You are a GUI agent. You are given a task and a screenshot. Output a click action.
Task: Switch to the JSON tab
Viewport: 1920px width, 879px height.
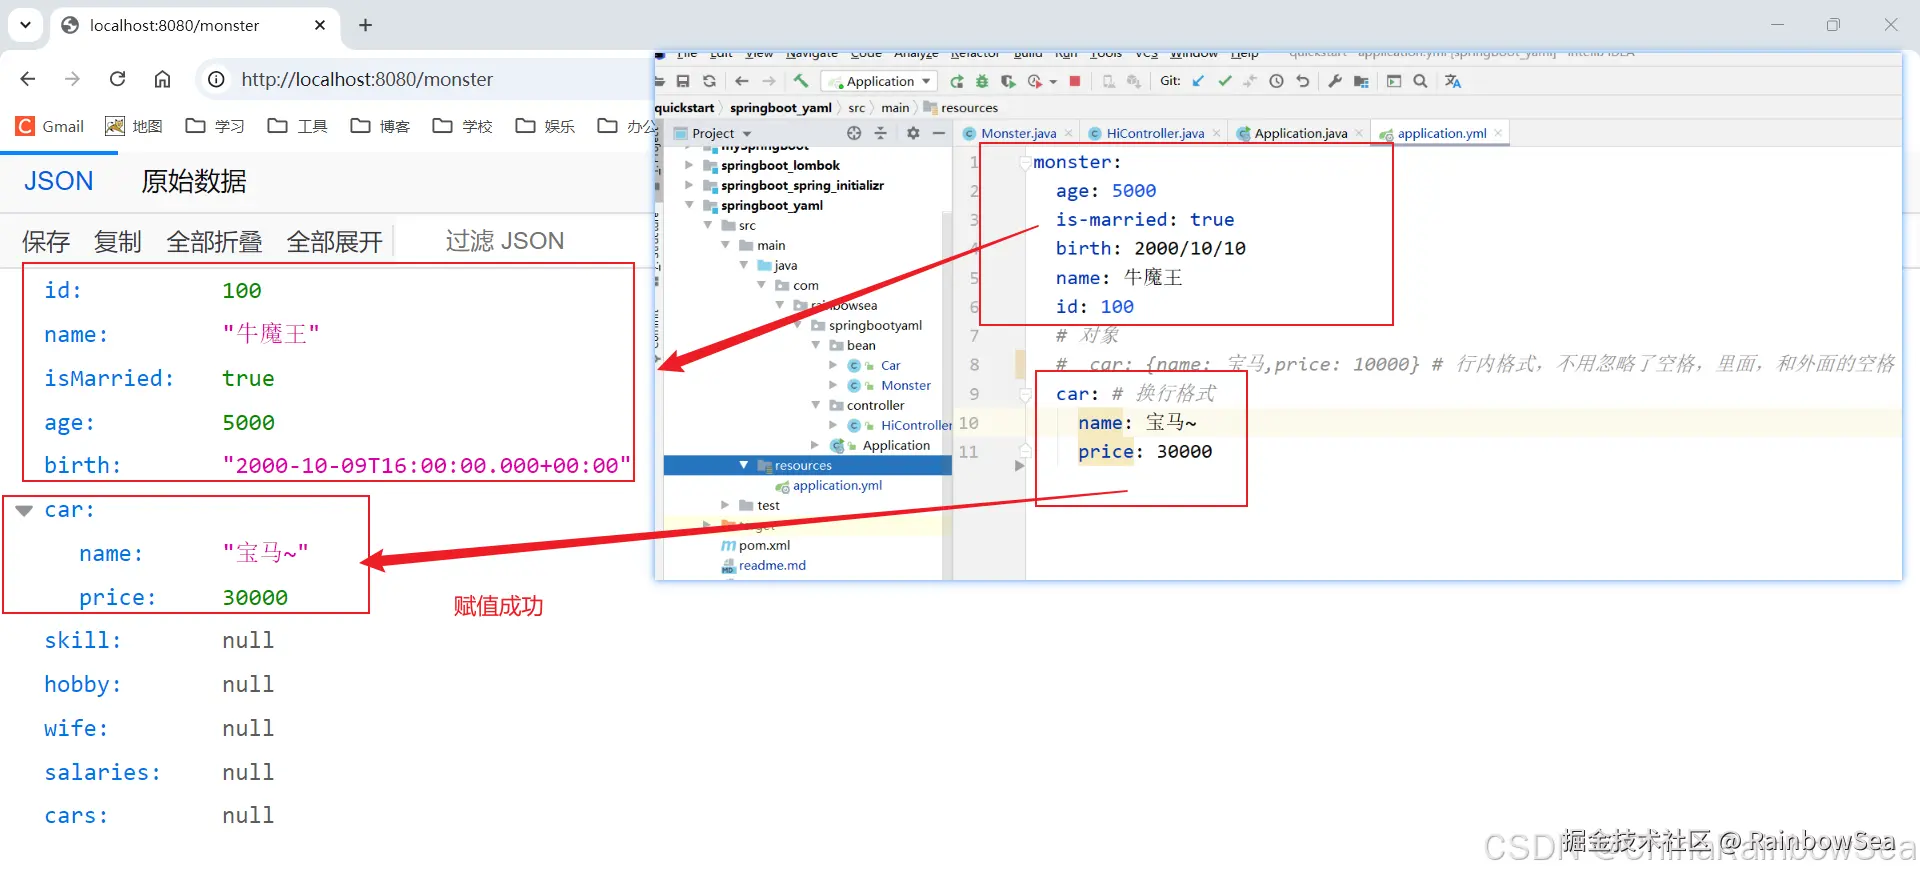tap(59, 181)
